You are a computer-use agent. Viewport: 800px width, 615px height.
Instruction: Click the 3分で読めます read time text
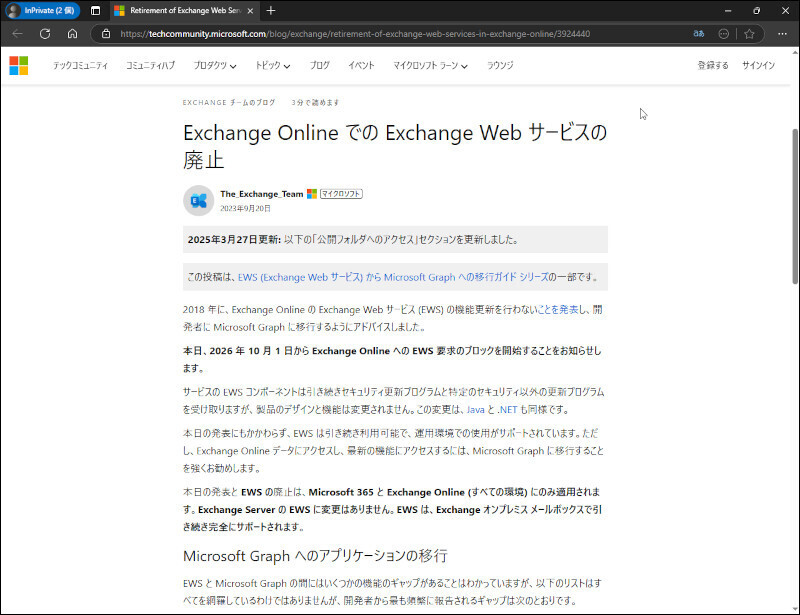click(x=315, y=103)
